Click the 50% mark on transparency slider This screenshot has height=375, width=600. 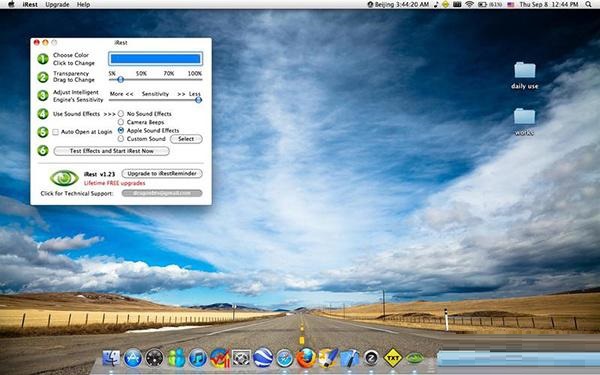[141, 73]
